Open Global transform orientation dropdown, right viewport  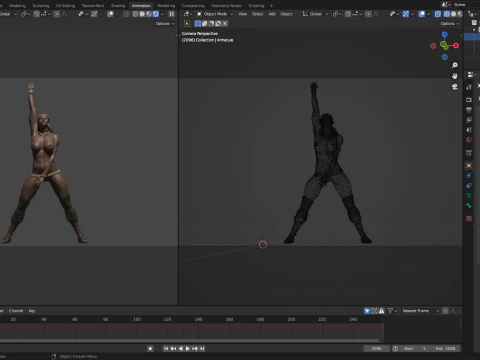(315, 14)
